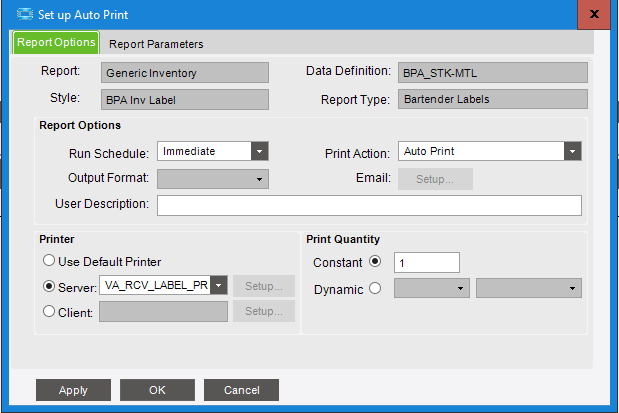Expand the Server printer name dropdown
Image resolution: width=619 pixels, height=413 pixels.
coord(219,285)
